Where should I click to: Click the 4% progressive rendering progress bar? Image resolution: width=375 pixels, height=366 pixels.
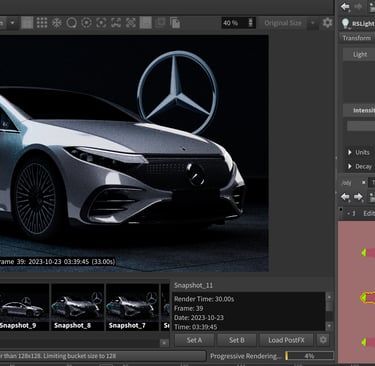click(x=309, y=356)
